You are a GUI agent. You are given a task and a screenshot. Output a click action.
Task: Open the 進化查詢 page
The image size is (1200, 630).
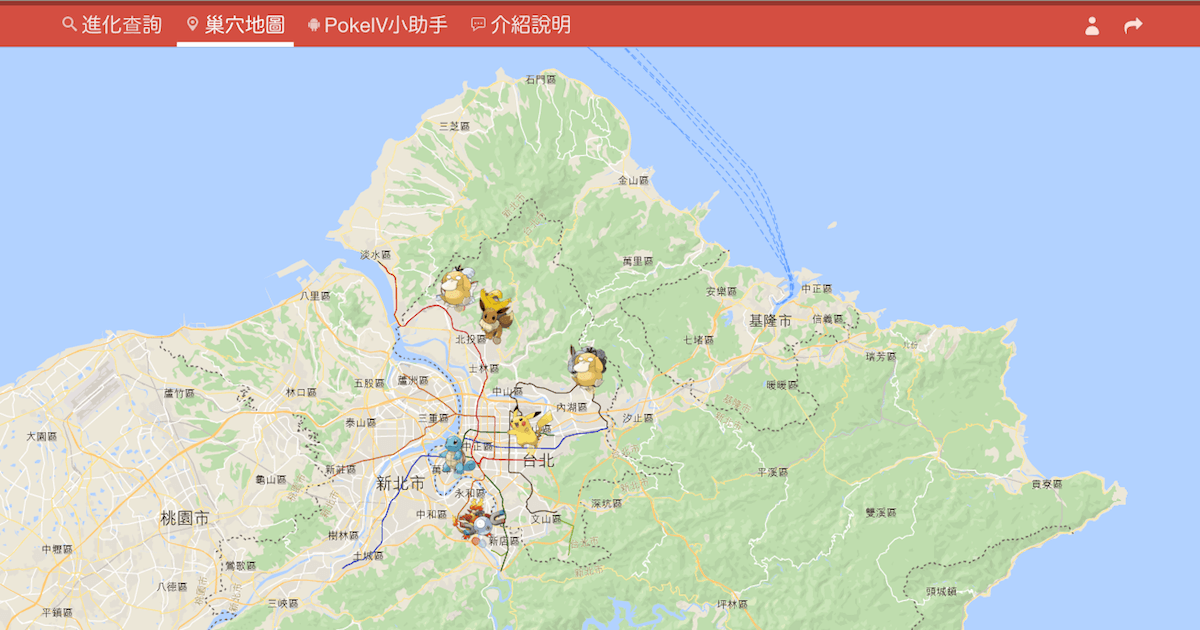(121, 25)
